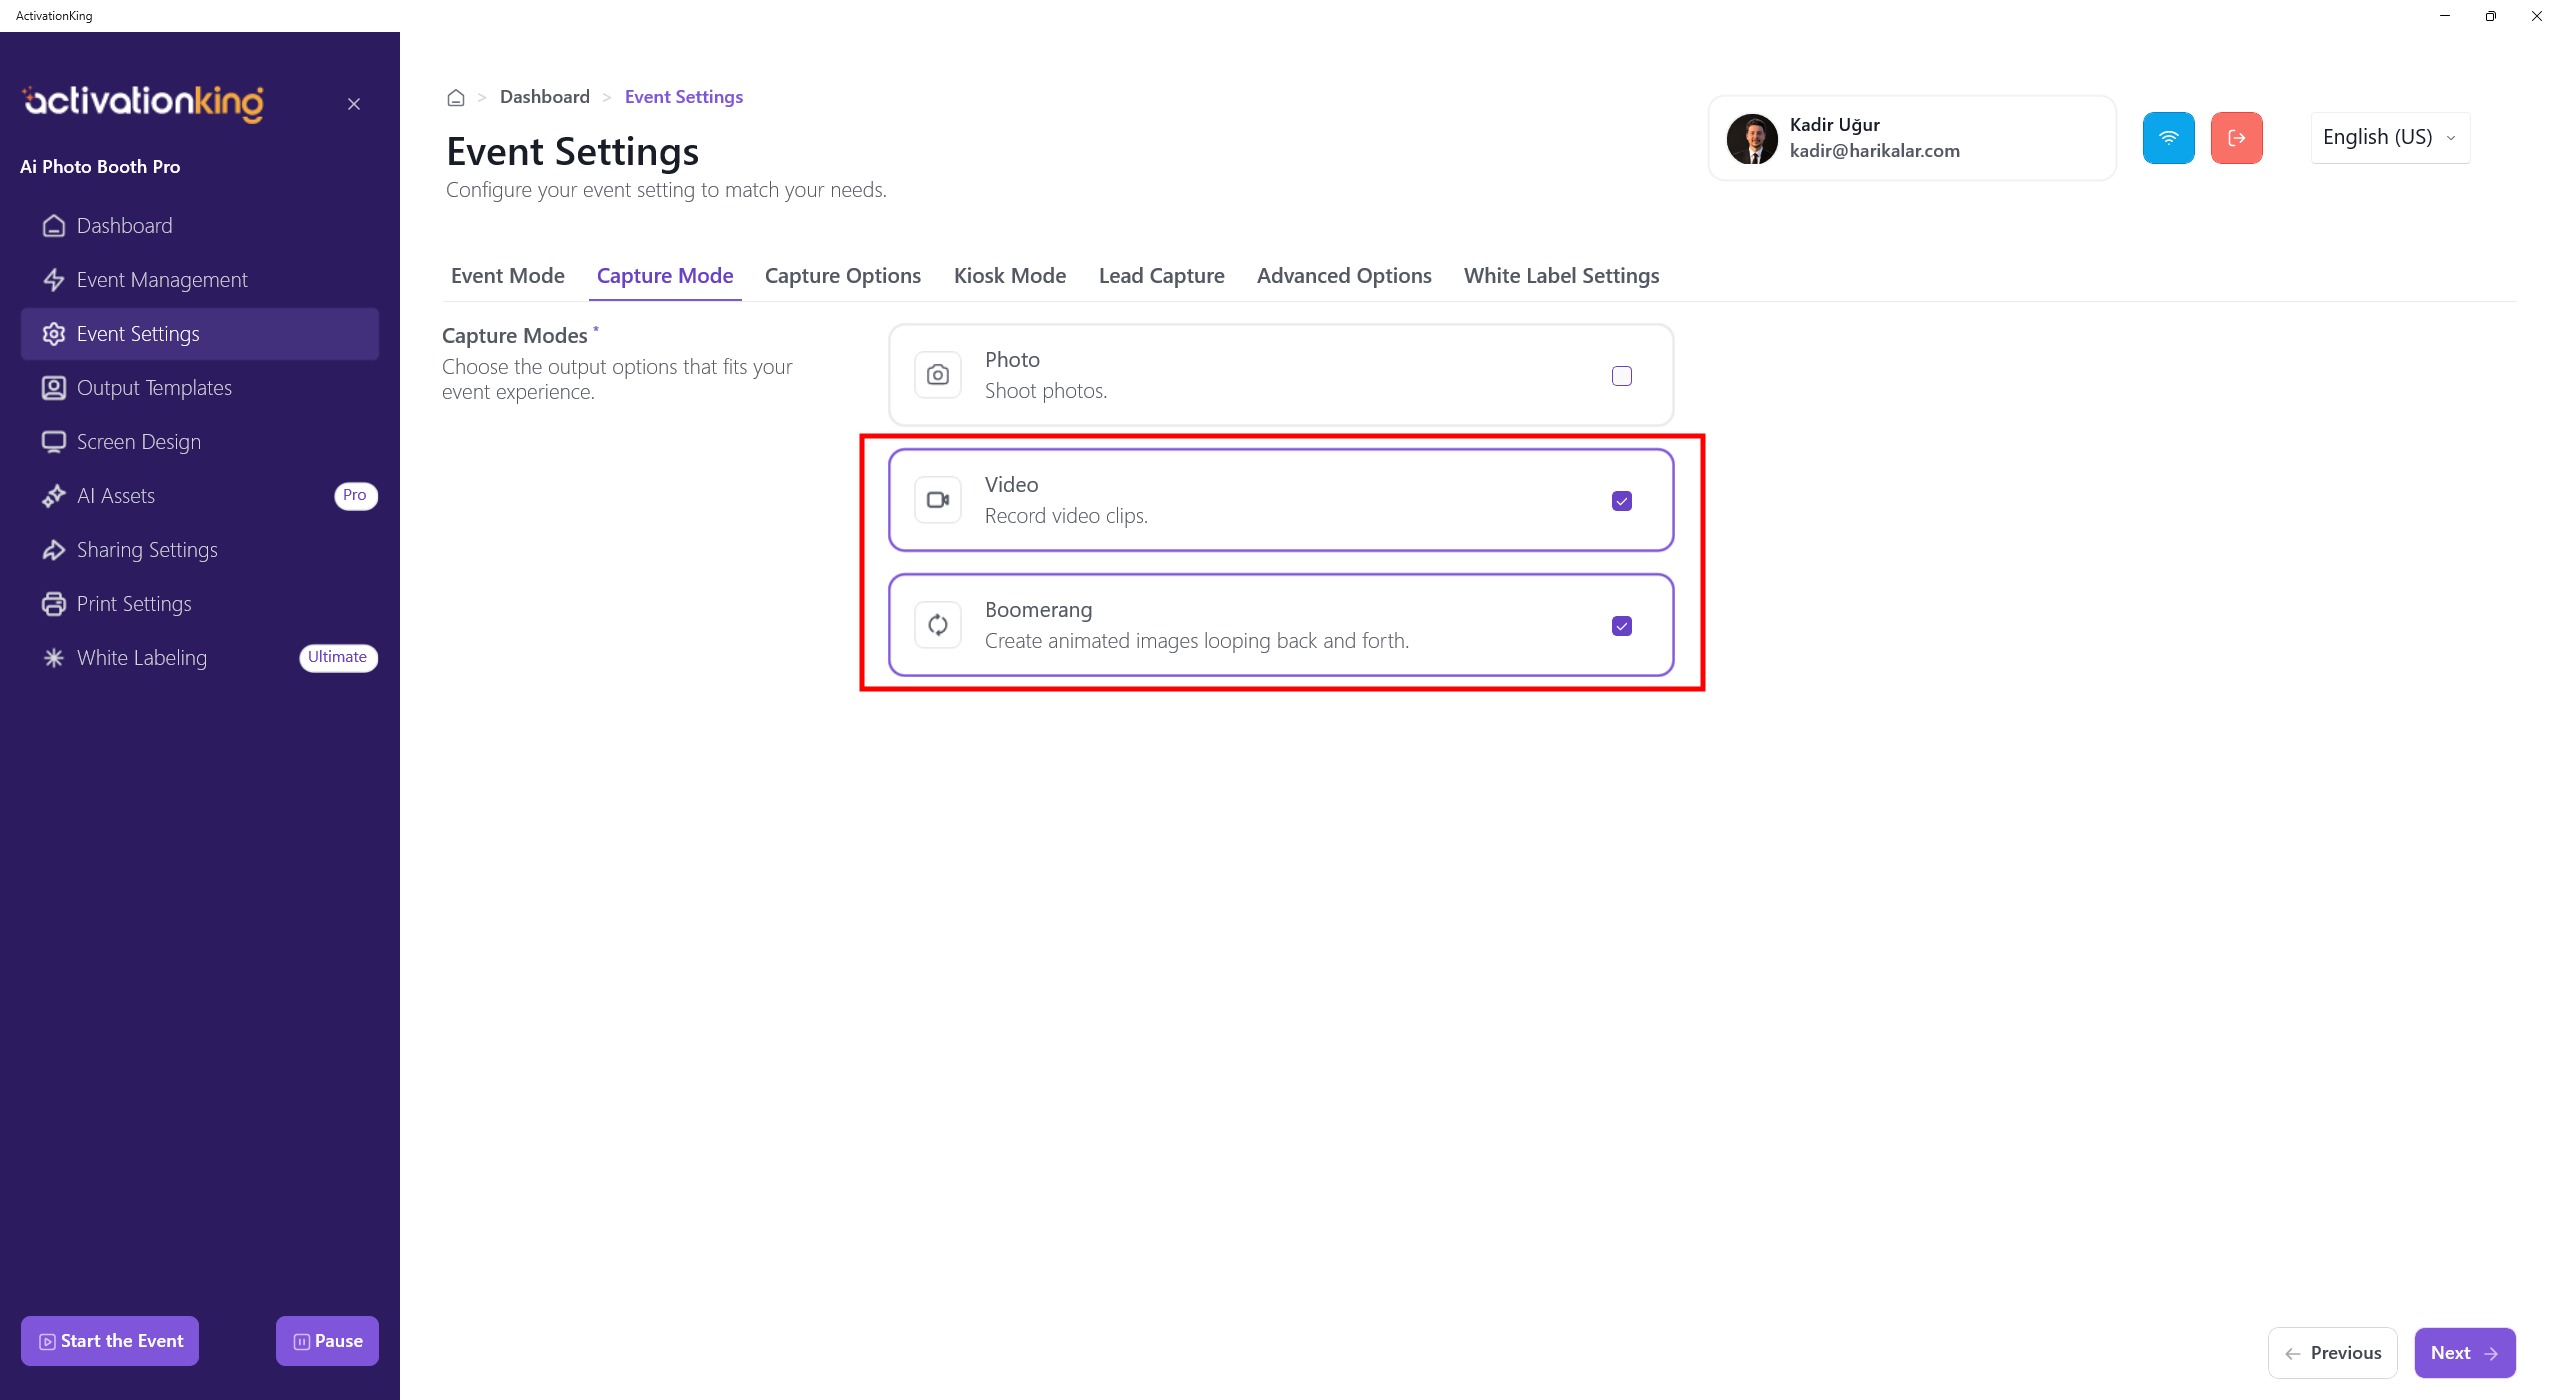Image resolution: width=2560 pixels, height=1400 pixels.
Task: Open AI Assets from sidebar
Action: pyautogui.click(x=116, y=496)
